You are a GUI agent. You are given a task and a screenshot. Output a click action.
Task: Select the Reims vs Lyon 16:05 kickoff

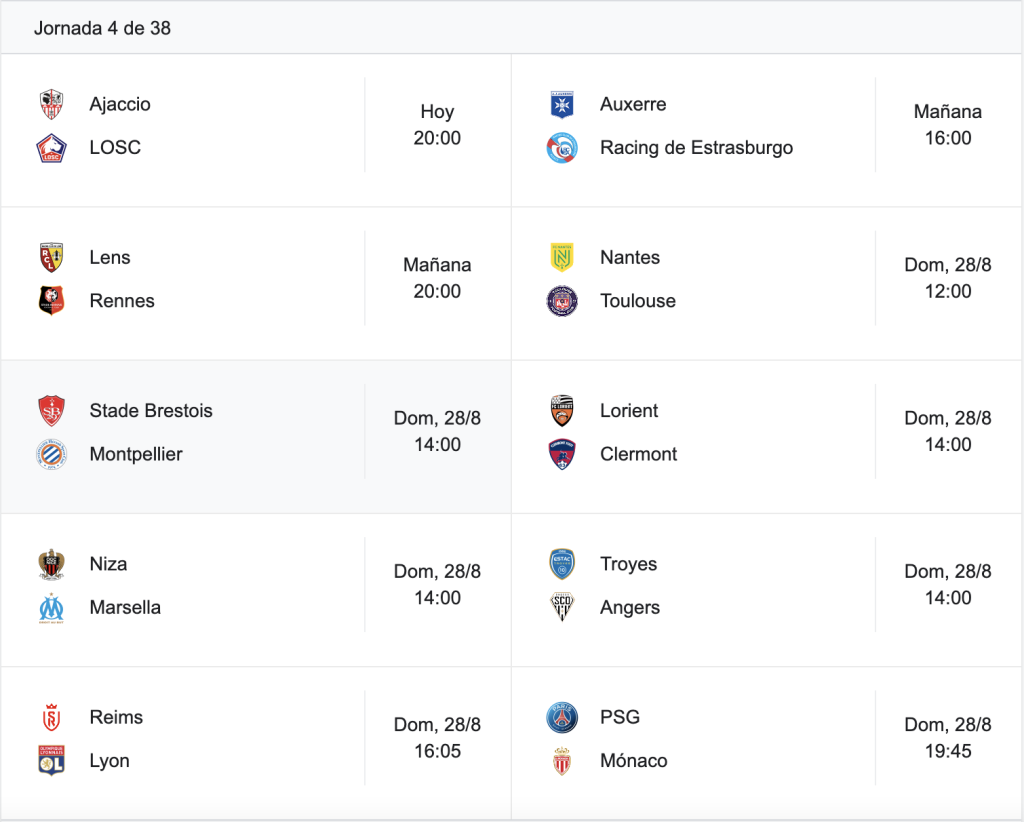[x=437, y=738]
